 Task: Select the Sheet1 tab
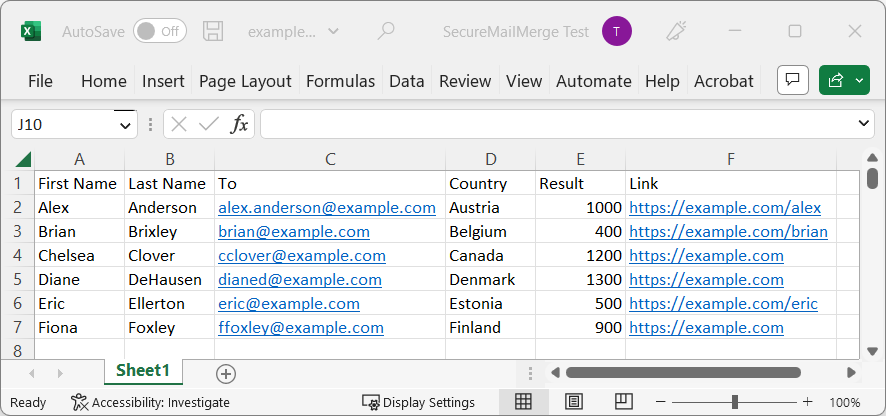coord(143,371)
